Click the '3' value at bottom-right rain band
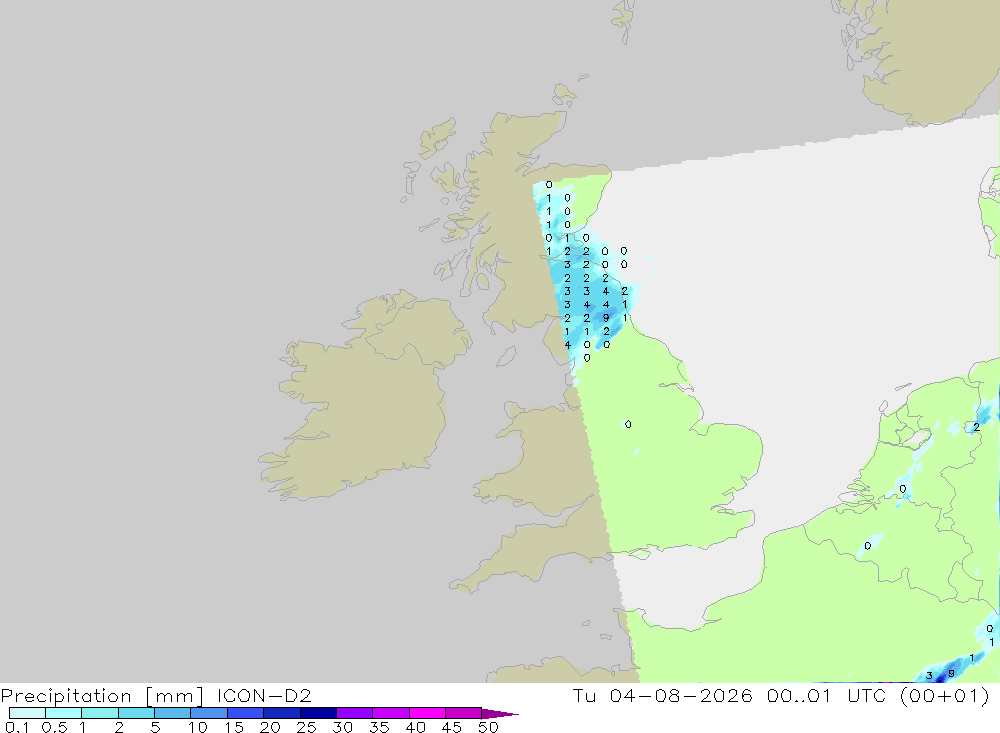The height and width of the screenshot is (733, 1000). [929, 676]
